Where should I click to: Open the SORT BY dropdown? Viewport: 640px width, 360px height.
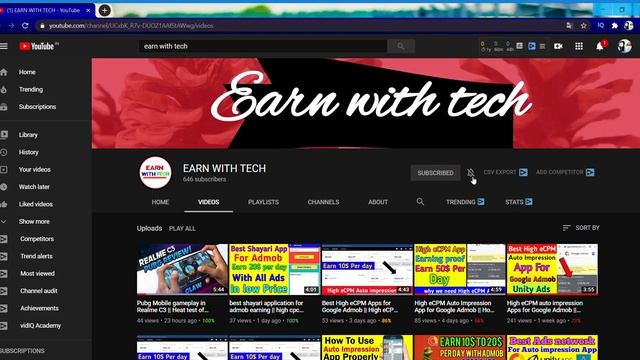point(581,228)
